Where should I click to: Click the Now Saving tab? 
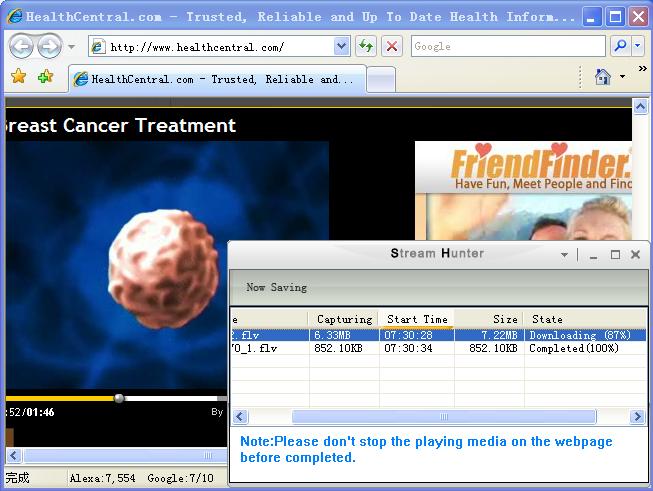277,287
